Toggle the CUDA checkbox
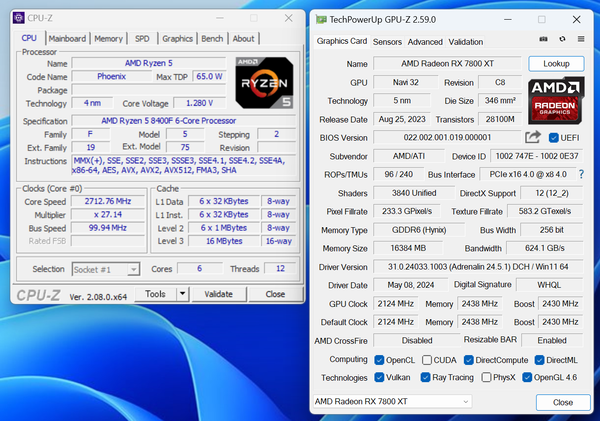The width and height of the screenshot is (600, 421). click(x=427, y=360)
